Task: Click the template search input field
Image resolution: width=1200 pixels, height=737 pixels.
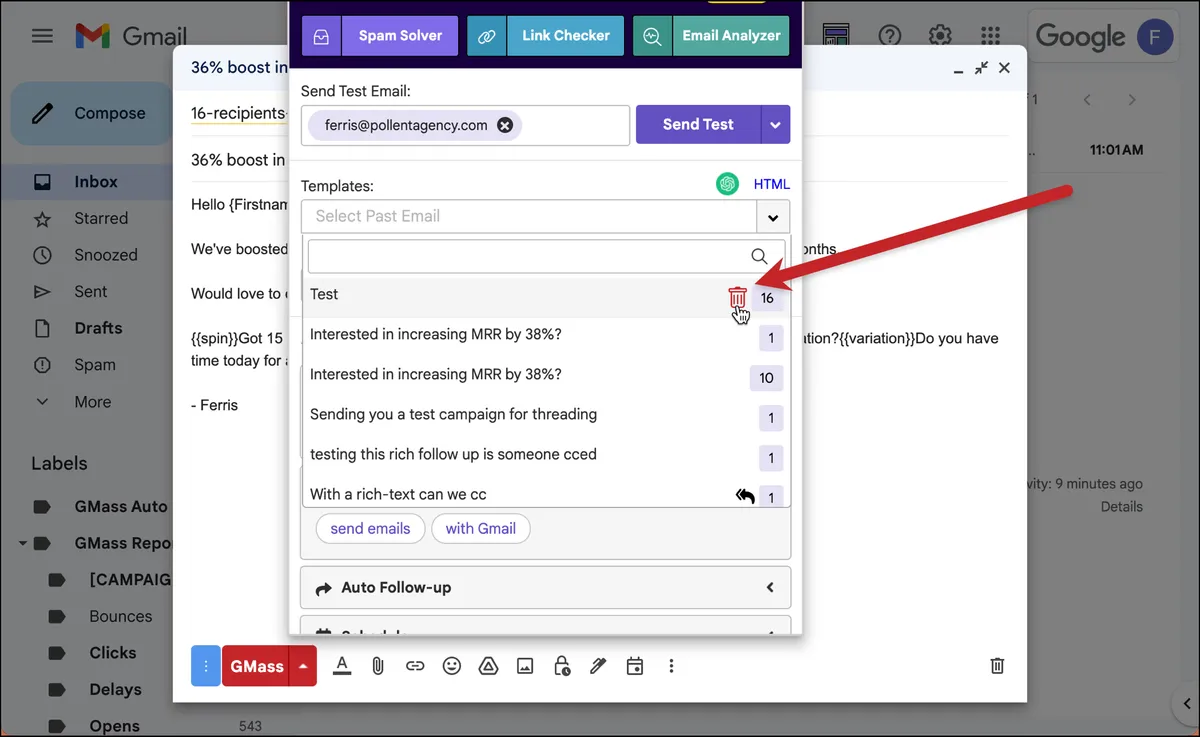Action: pyautogui.click(x=546, y=256)
